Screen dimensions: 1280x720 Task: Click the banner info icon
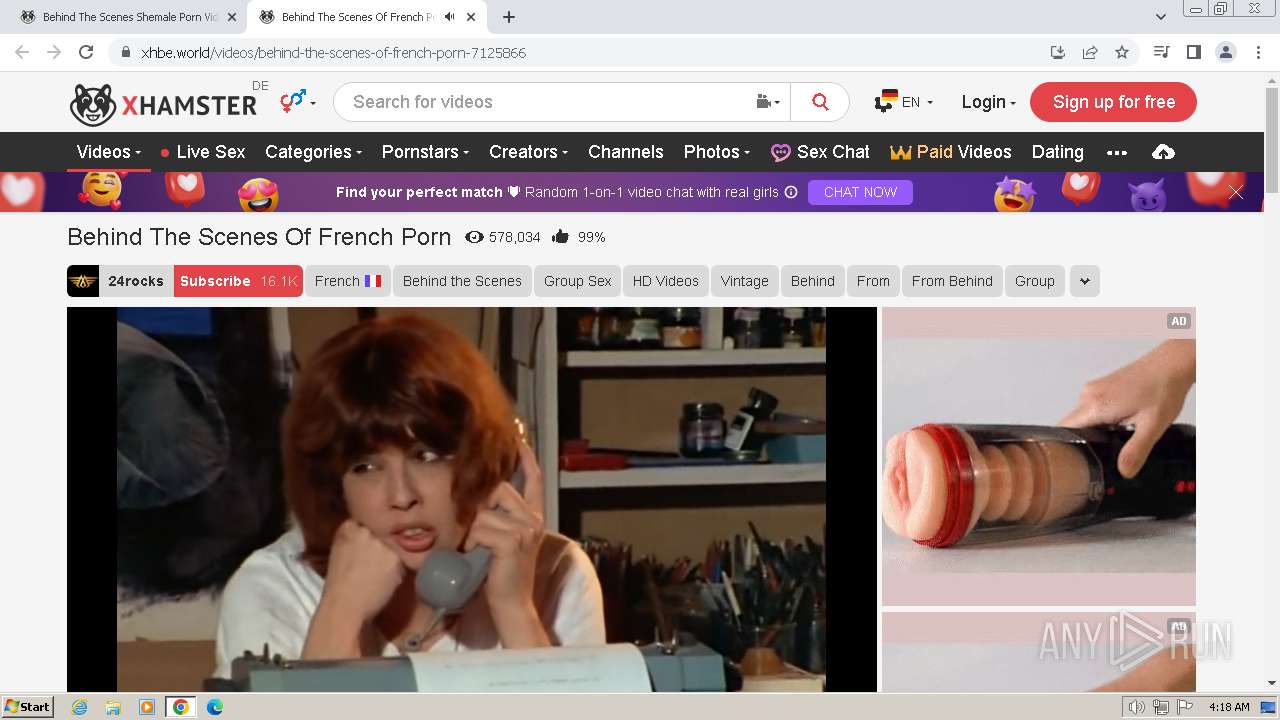click(791, 192)
